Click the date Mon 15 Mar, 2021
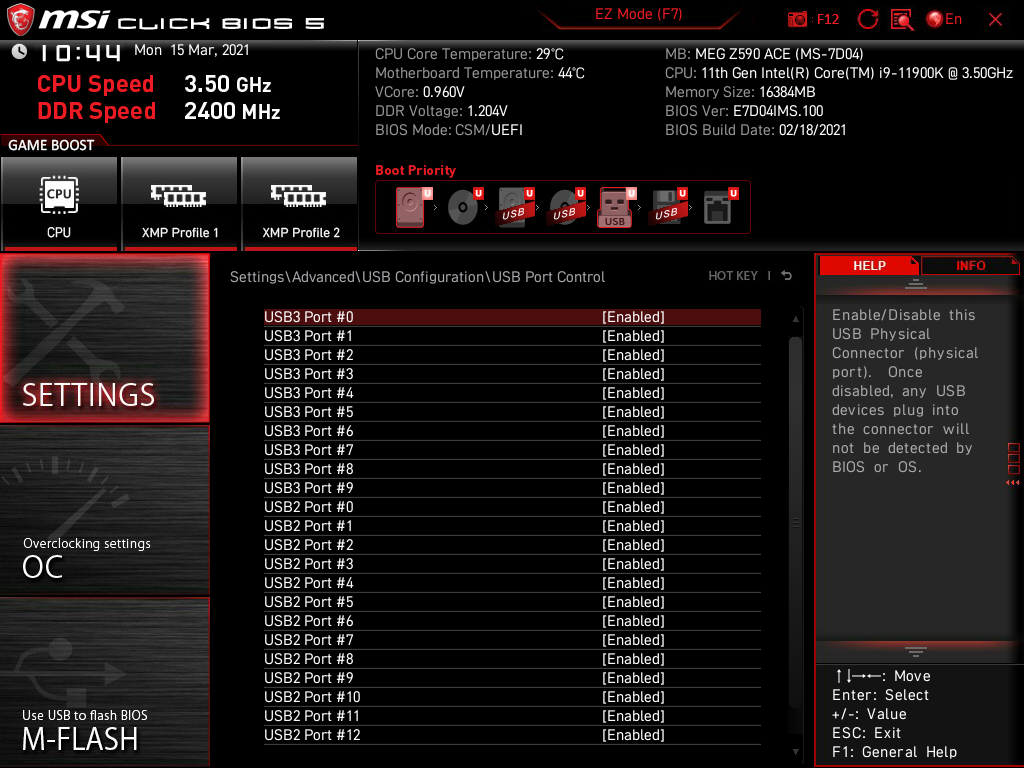This screenshot has height=768, width=1024. 191,50
